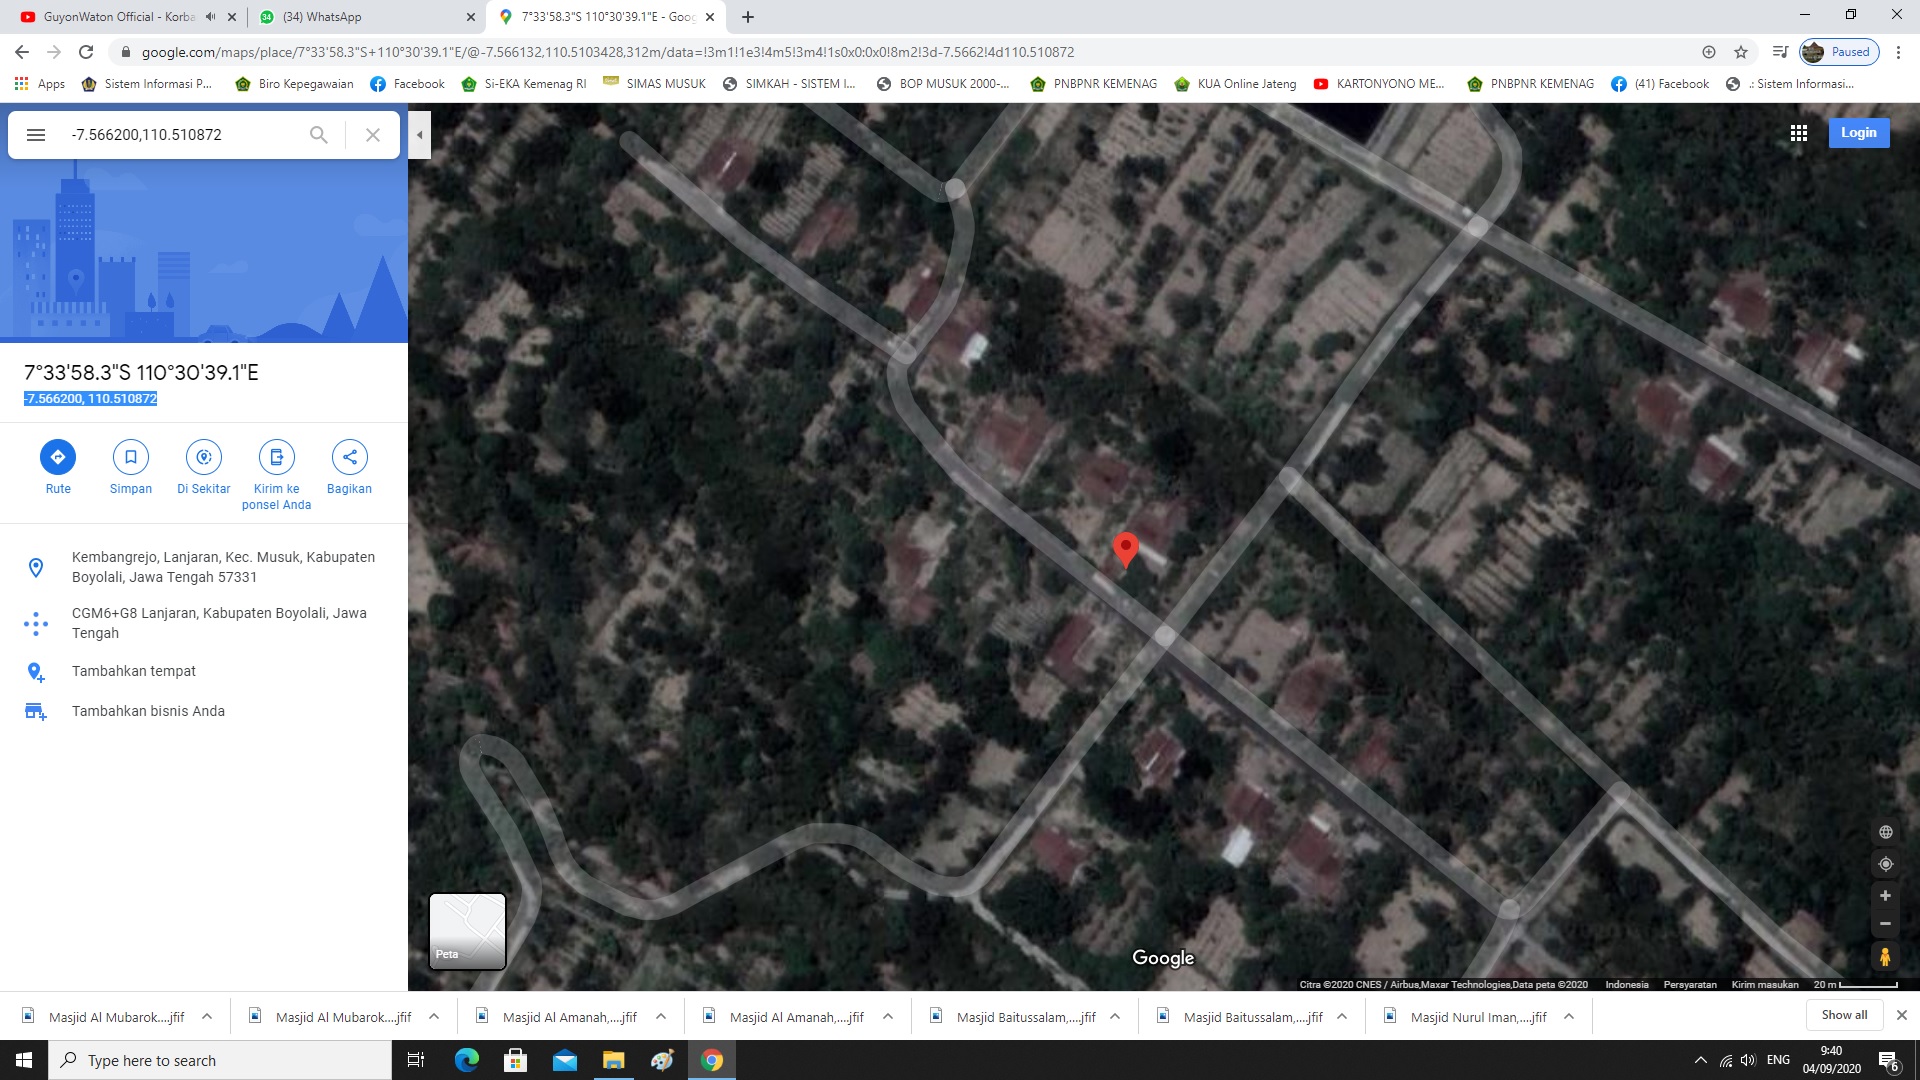Zoom in on the map
The image size is (1920, 1080).
tap(1885, 896)
